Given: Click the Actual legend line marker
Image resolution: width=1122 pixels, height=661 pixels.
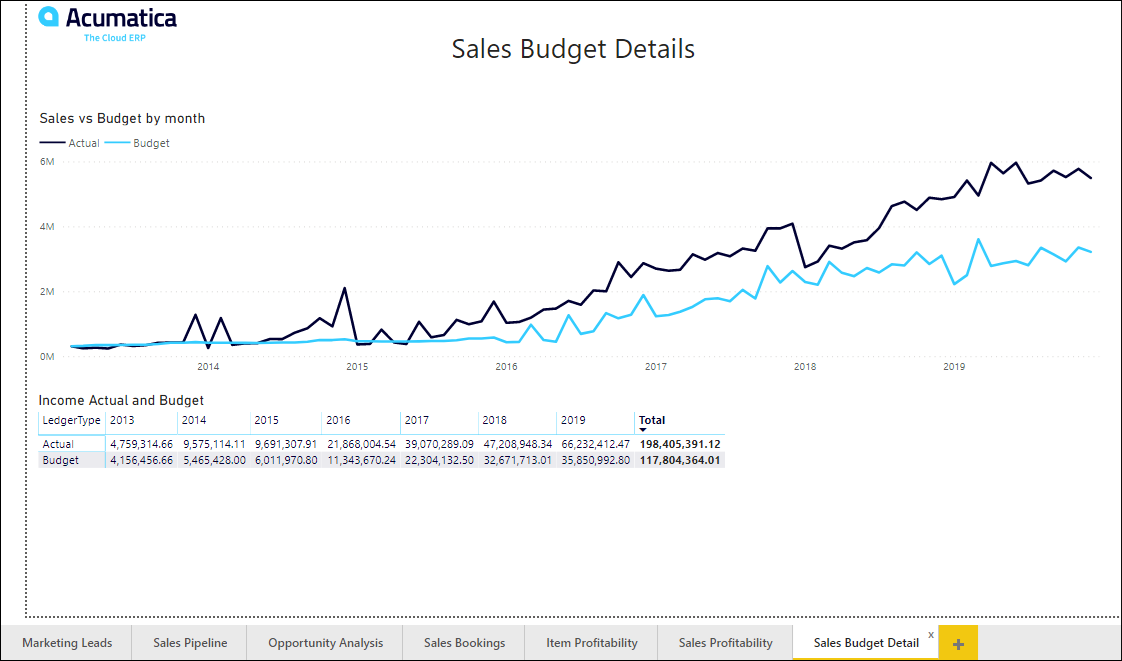Looking at the screenshot, I should pos(52,143).
